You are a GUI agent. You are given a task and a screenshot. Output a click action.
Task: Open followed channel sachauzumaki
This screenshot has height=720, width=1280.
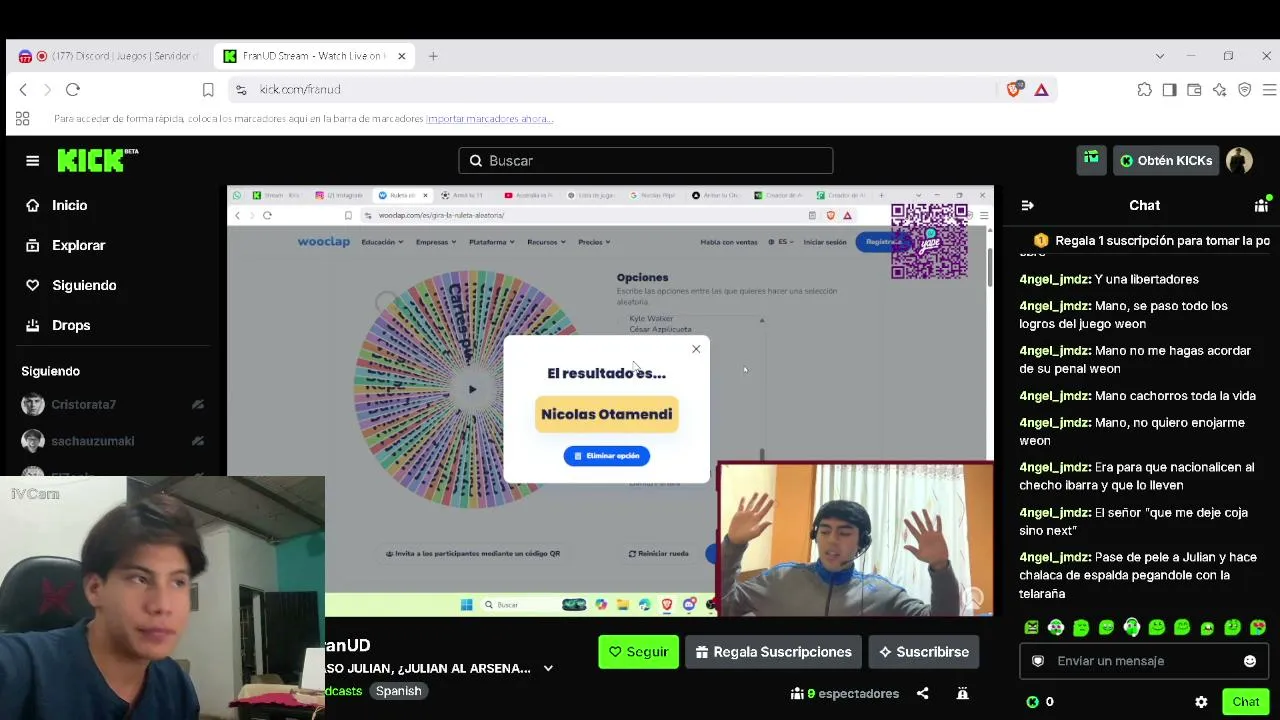(x=112, y=441)
